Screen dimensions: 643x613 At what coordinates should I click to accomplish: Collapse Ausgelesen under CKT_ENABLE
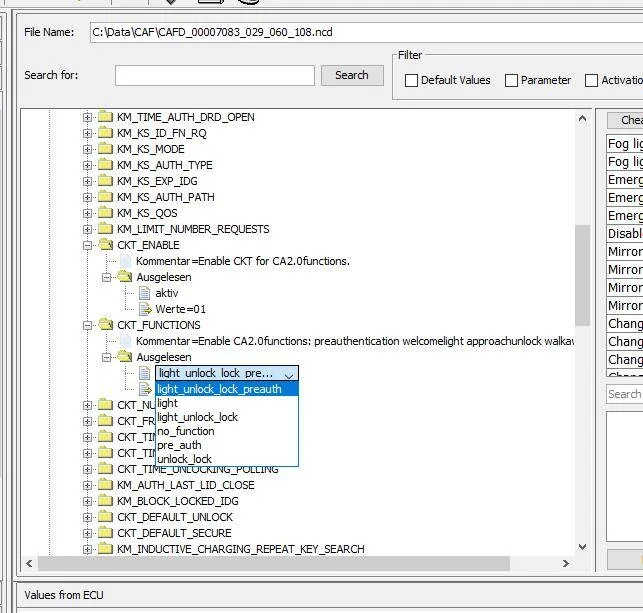pos(106,278)
